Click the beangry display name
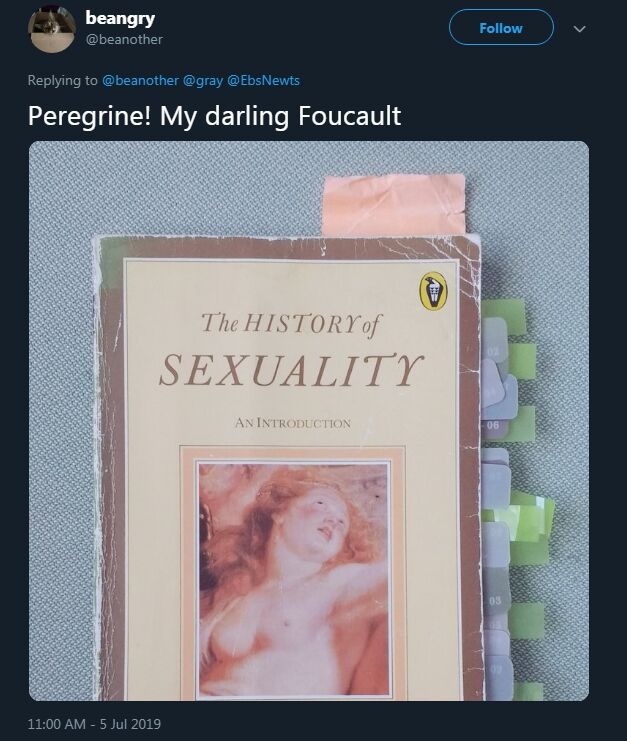 point(120,18)
